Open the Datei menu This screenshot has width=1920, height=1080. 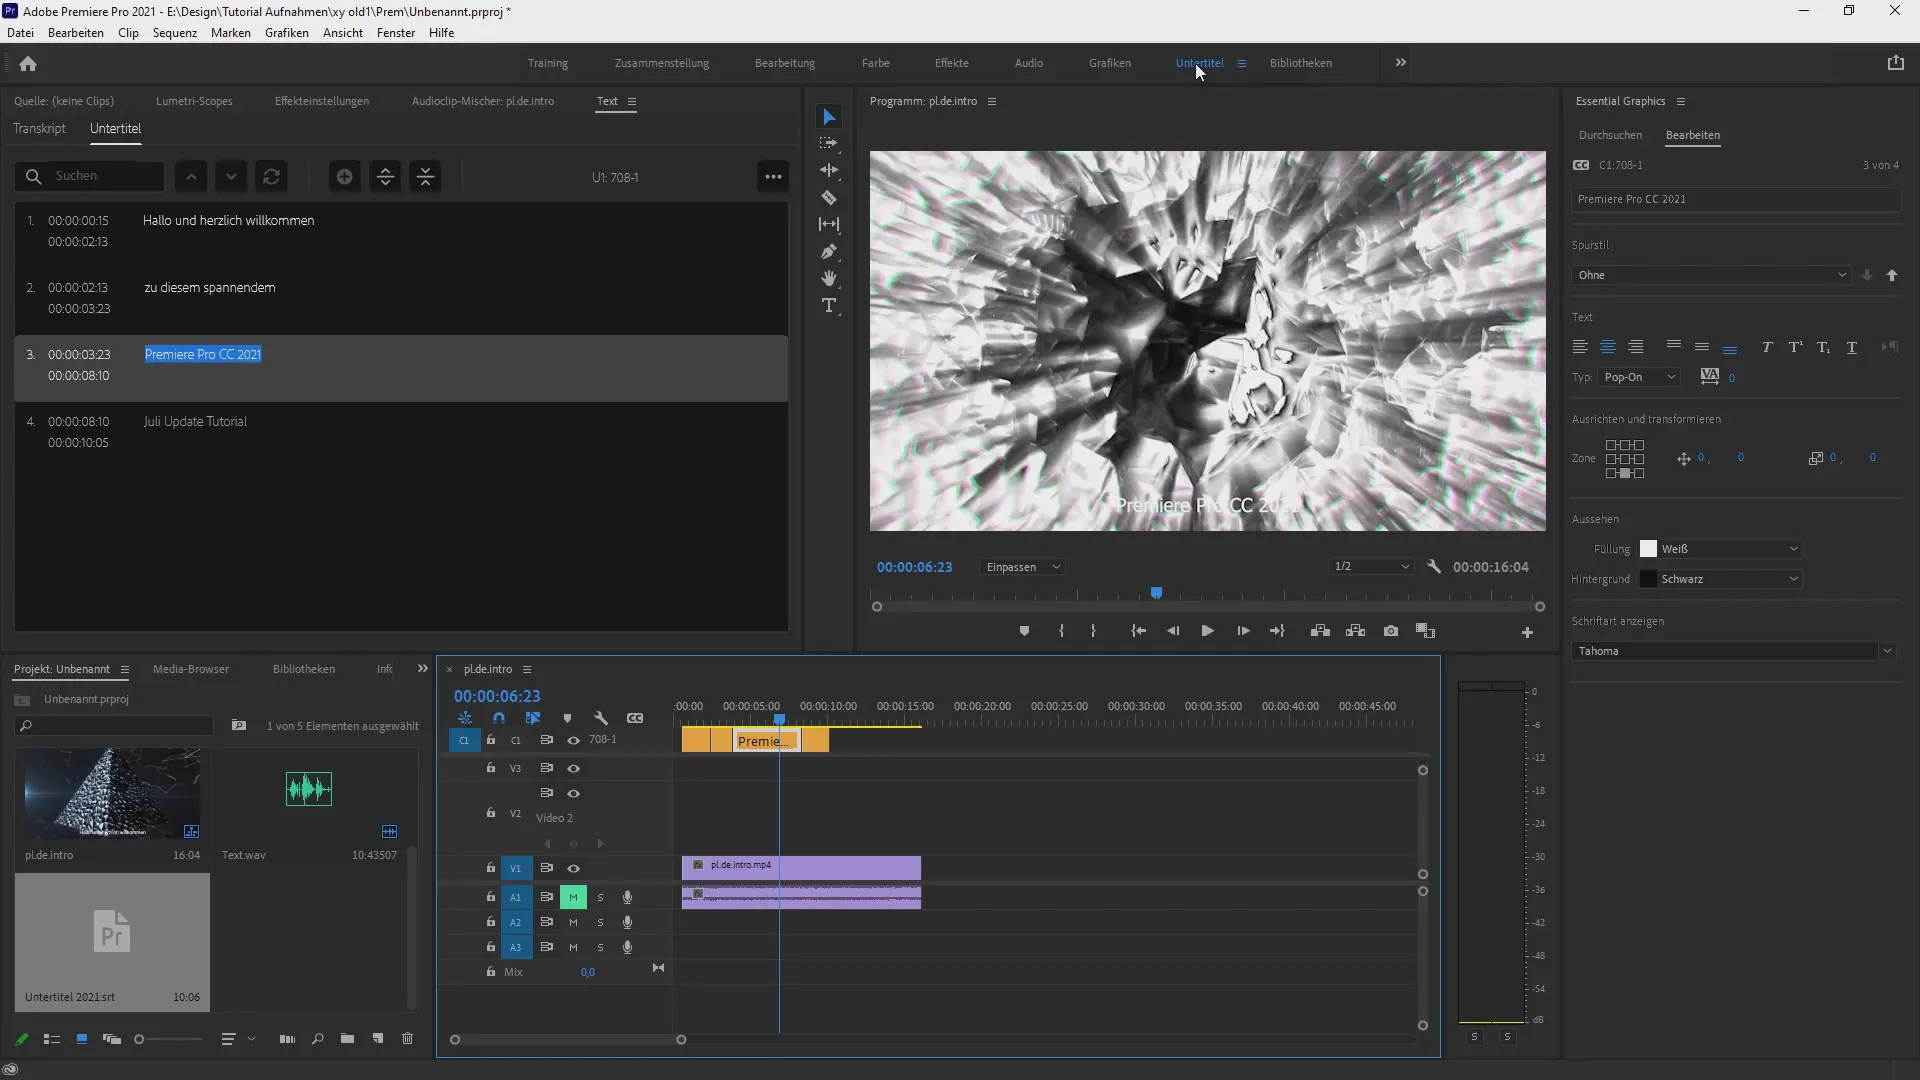coord(20,33)
